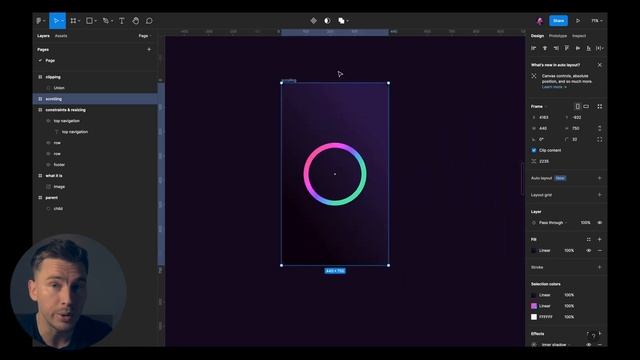Present prototype with the play icon
The height and width of the screenshot is (360, 640).
point(578,21)
